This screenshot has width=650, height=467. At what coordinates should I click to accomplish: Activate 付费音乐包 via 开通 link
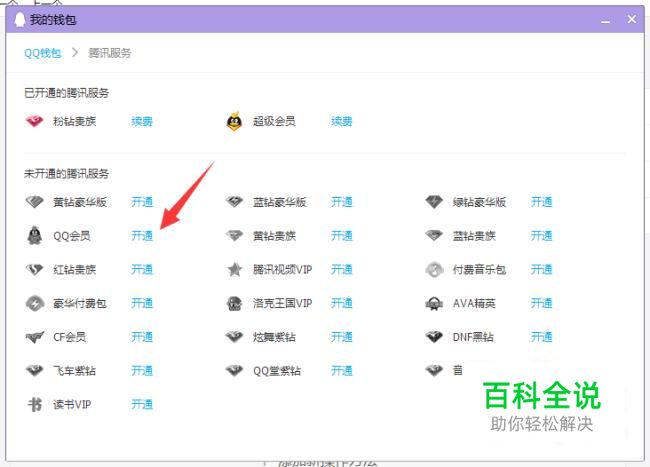(x=541, y=269)
